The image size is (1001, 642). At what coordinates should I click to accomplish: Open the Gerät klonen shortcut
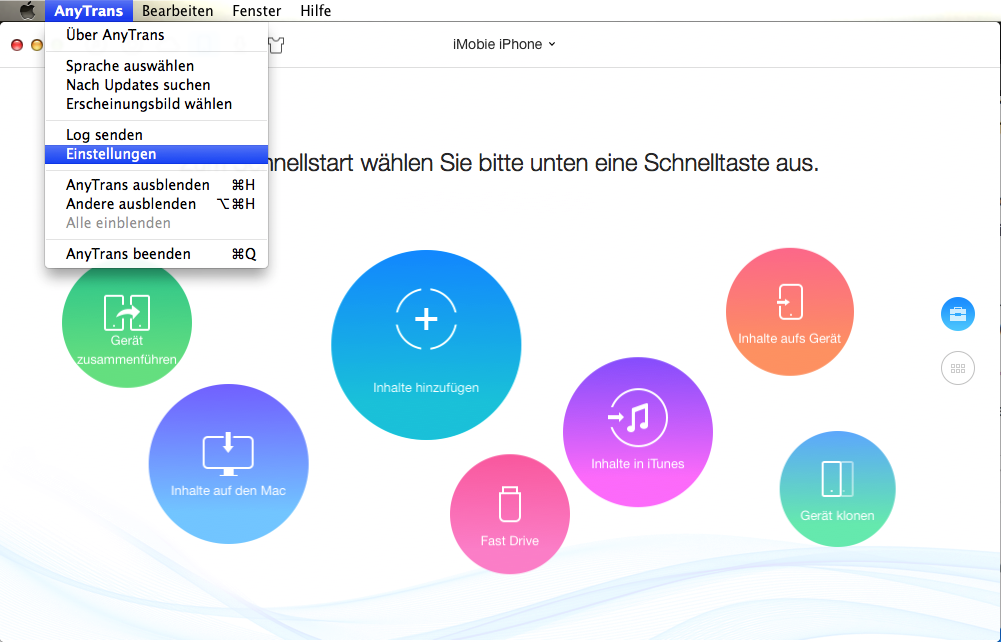[837, 489]
